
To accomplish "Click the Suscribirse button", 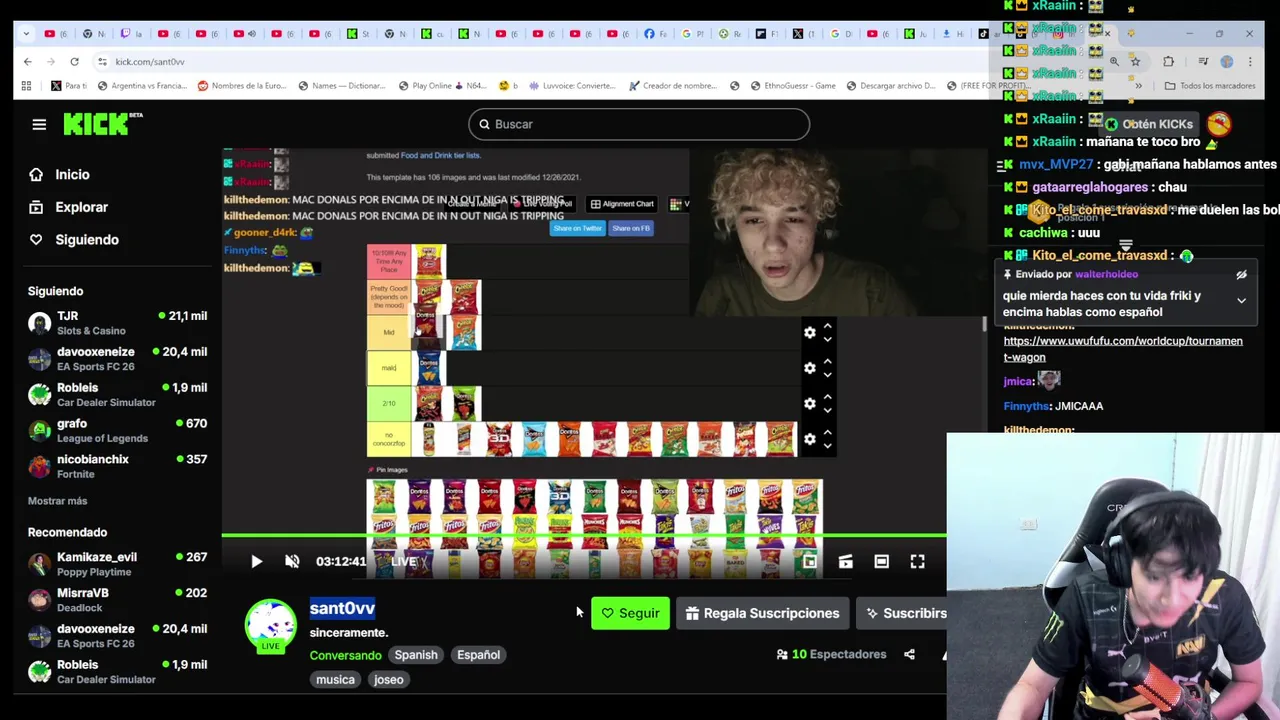I will [x=902, y=613].
